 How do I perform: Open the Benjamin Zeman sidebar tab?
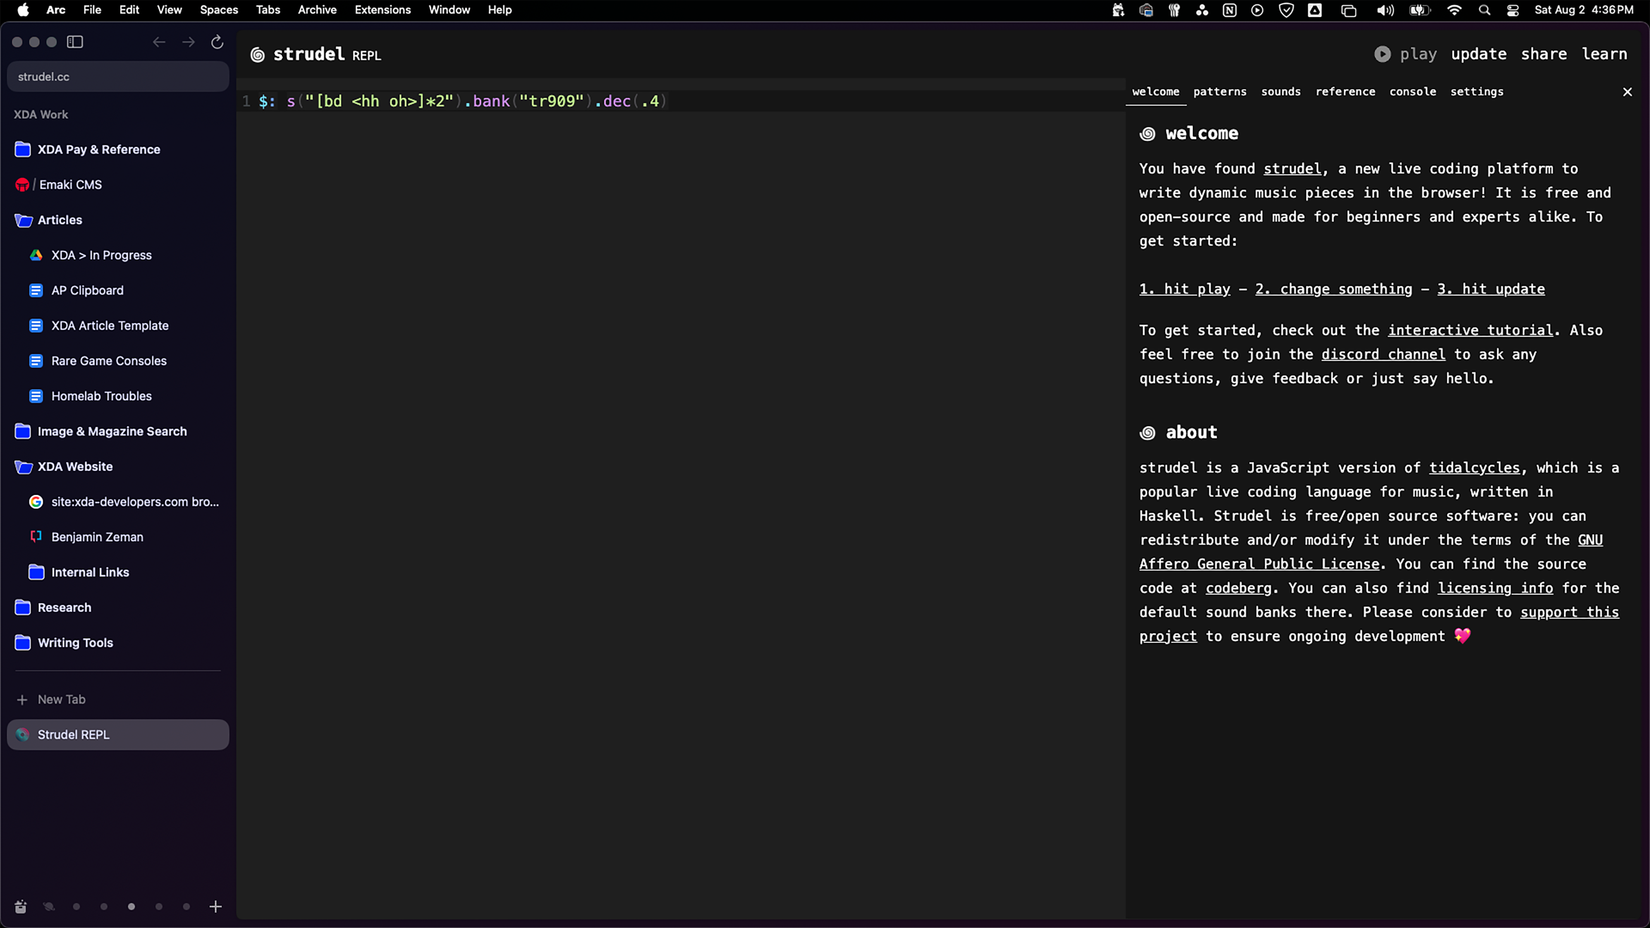[118, 537]
